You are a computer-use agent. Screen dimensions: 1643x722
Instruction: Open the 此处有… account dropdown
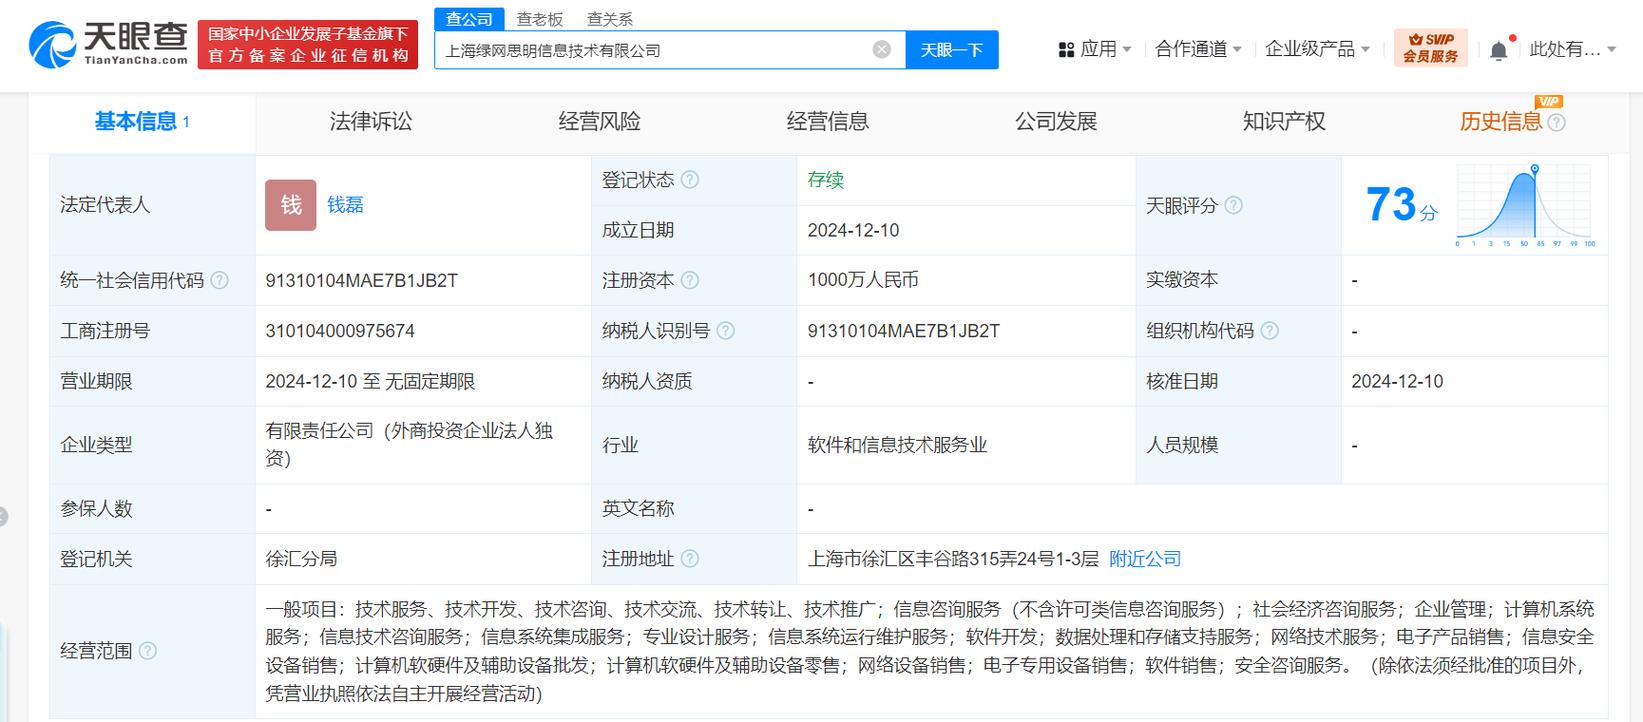click(x=1573, y=49)
